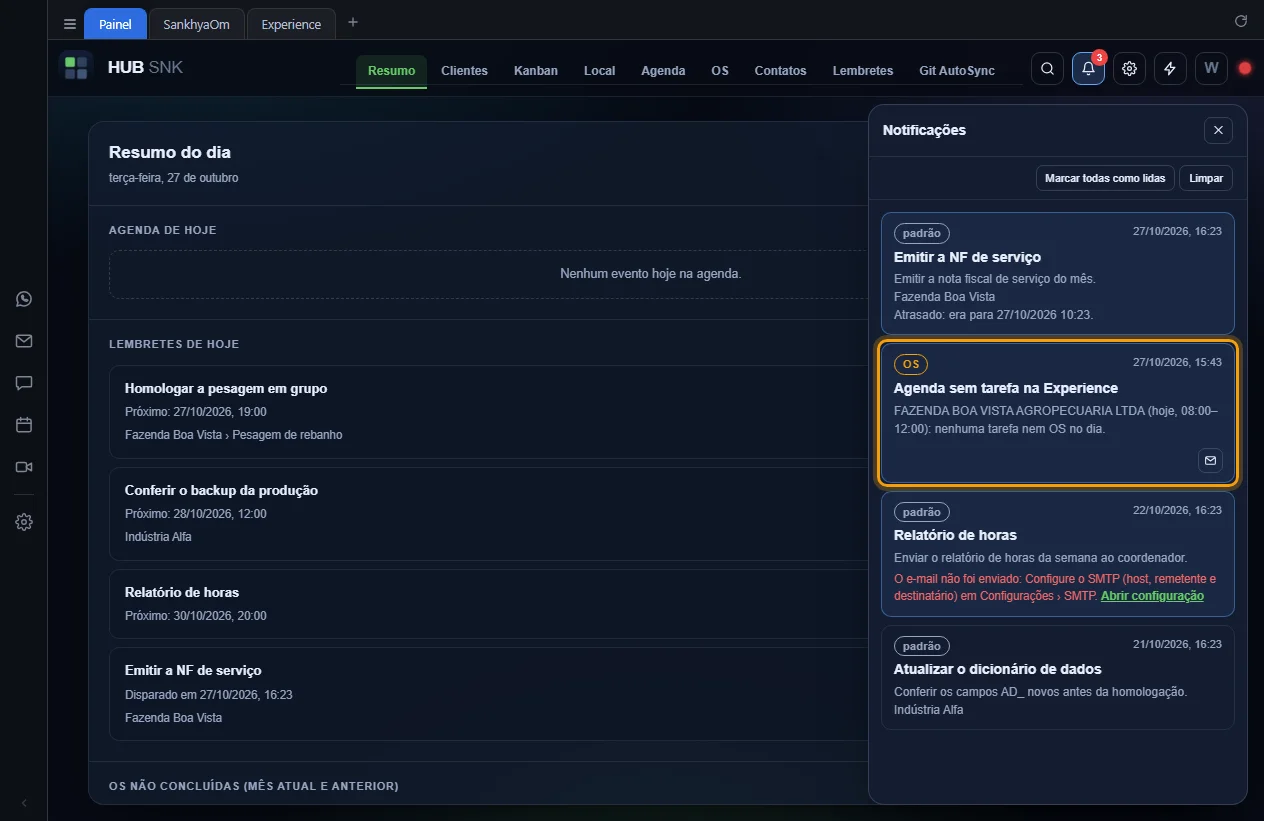This screenshot has height=821, width=1264.
Task: Collapse the sidebar with the bottom chevron
Action: tap(24, 803)
